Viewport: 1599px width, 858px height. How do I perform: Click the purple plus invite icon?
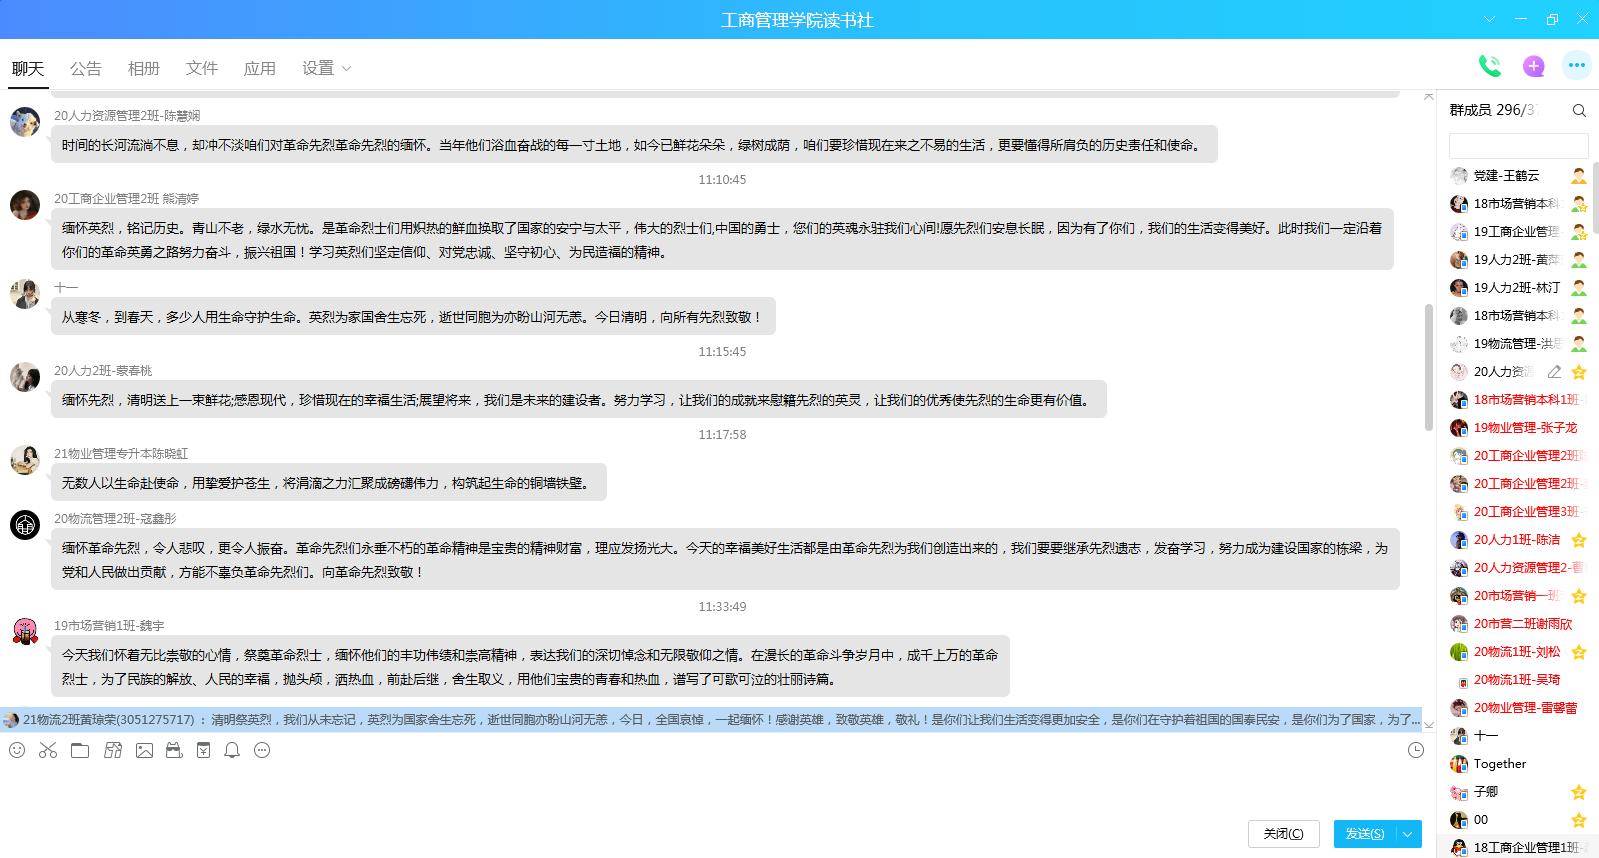click(x=1533, y=66)
